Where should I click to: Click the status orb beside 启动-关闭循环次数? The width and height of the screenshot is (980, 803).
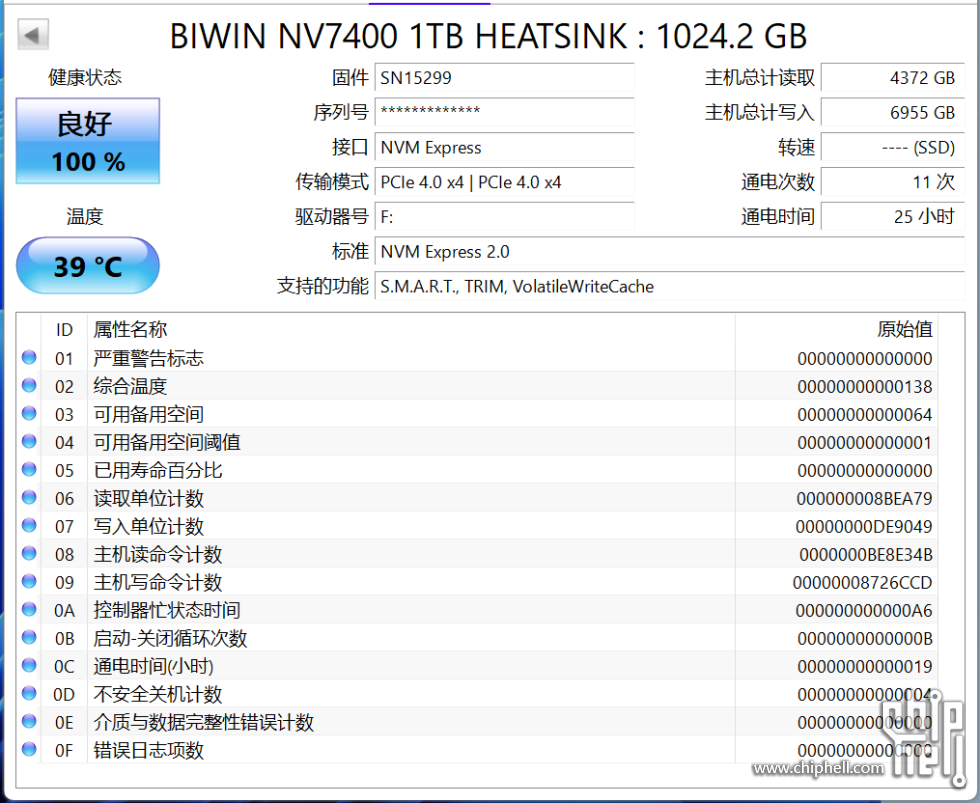pyautogui.click(x=29, y=638)
